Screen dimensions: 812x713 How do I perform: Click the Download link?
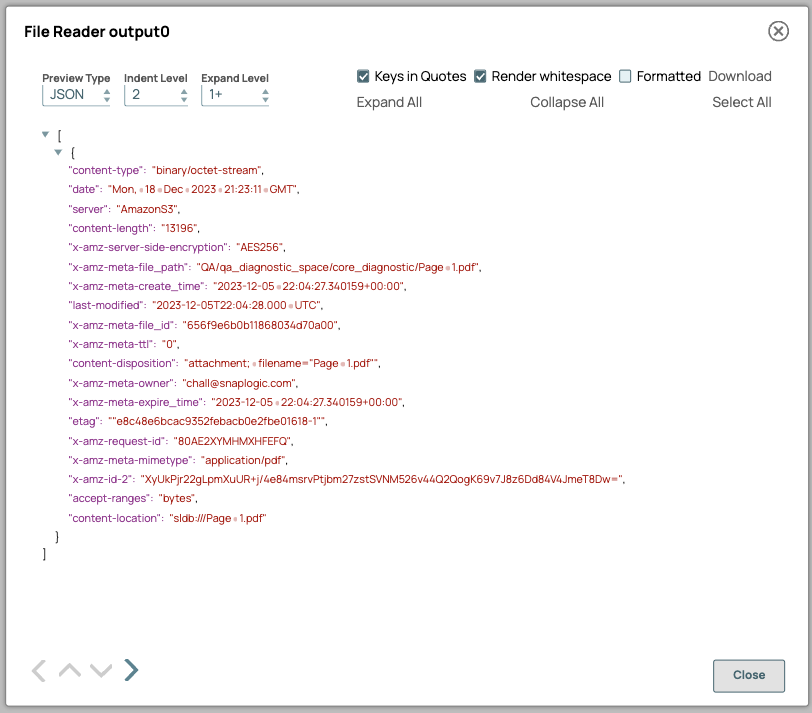740,76
